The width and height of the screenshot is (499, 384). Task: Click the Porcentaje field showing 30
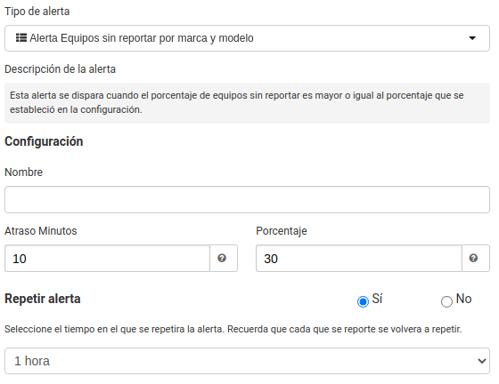tap(359, 258)
